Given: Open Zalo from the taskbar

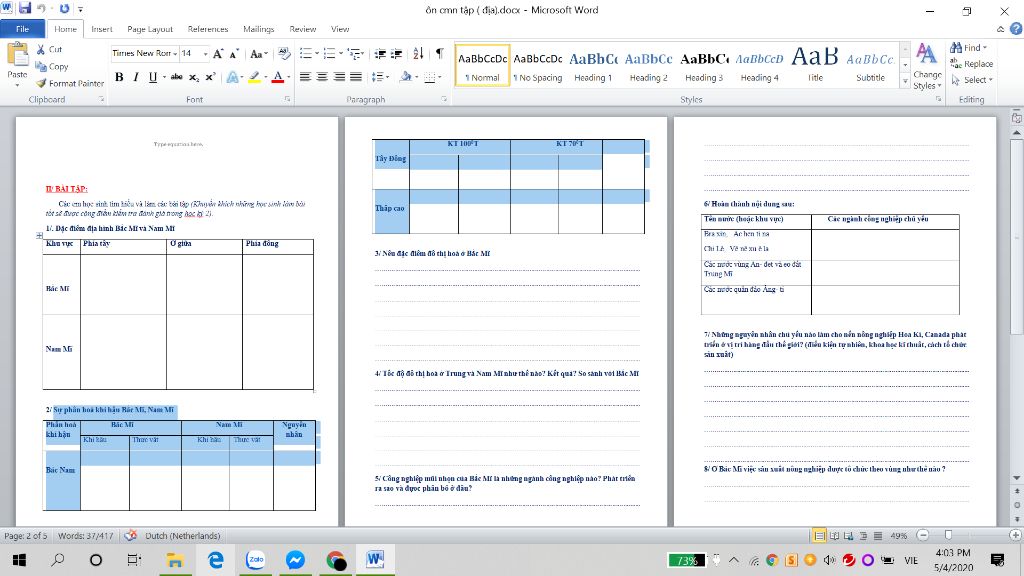Looking at the screenshot, I should coord(256,560).
